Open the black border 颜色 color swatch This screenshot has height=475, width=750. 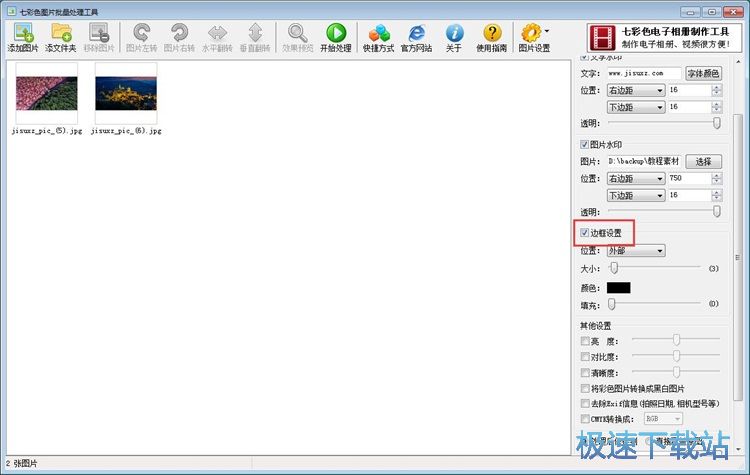pyautogui.click(x=618, y=288)
